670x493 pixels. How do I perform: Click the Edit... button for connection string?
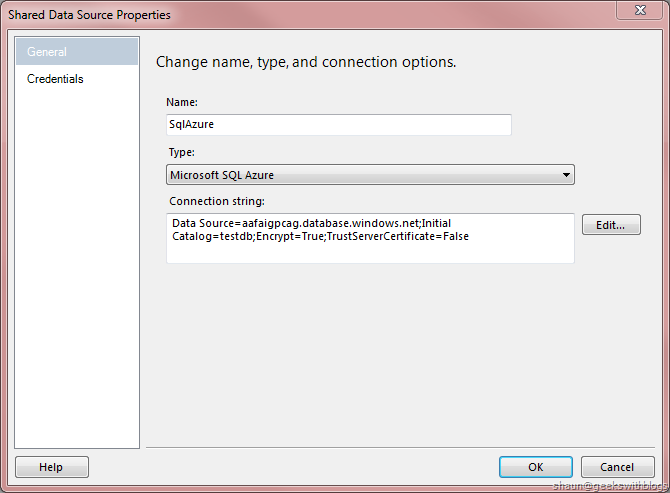(611, 225)
